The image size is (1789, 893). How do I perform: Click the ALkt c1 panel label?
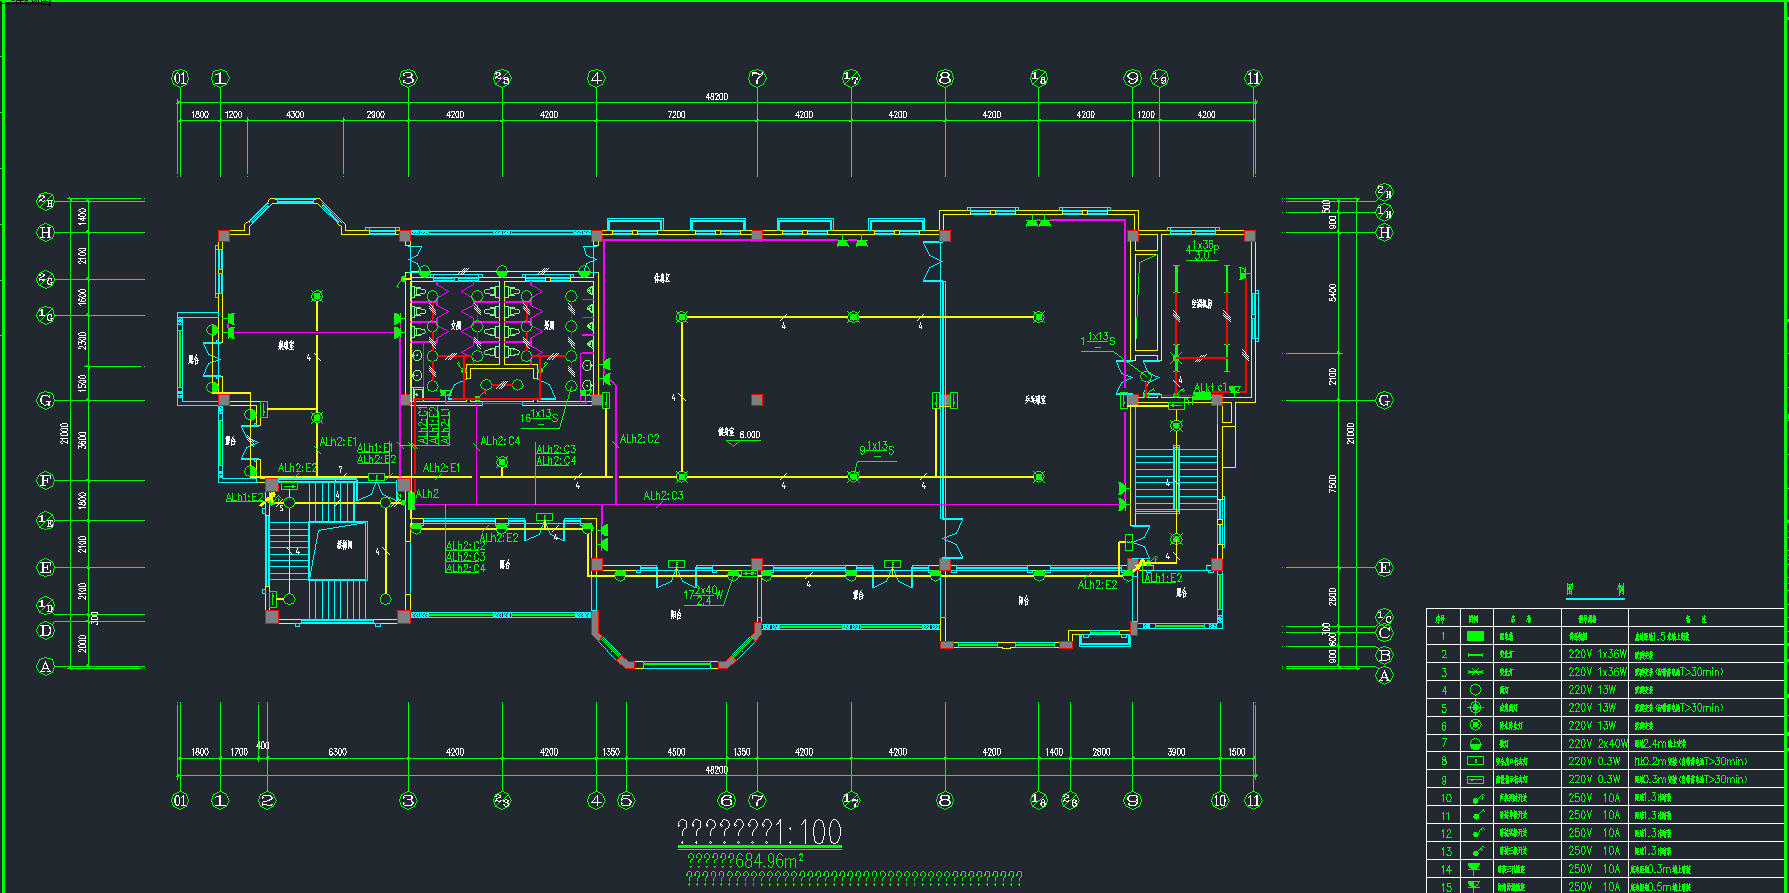point(1210,388)
